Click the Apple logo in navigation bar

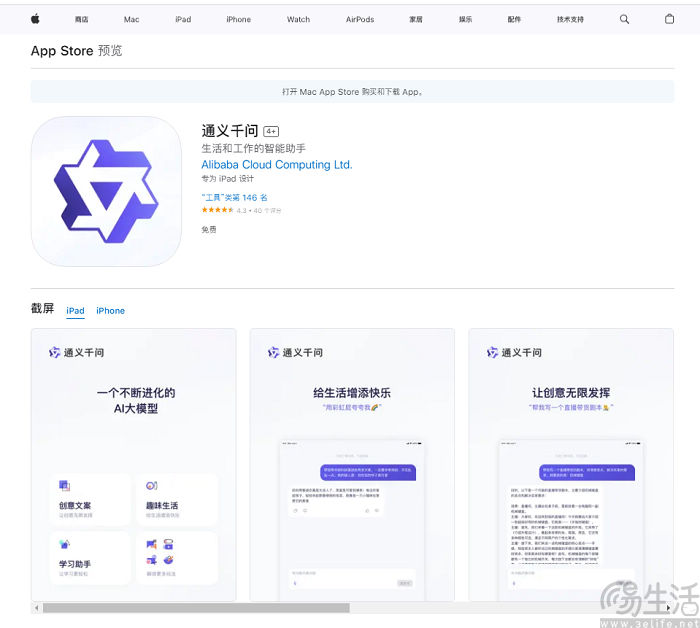35,19
